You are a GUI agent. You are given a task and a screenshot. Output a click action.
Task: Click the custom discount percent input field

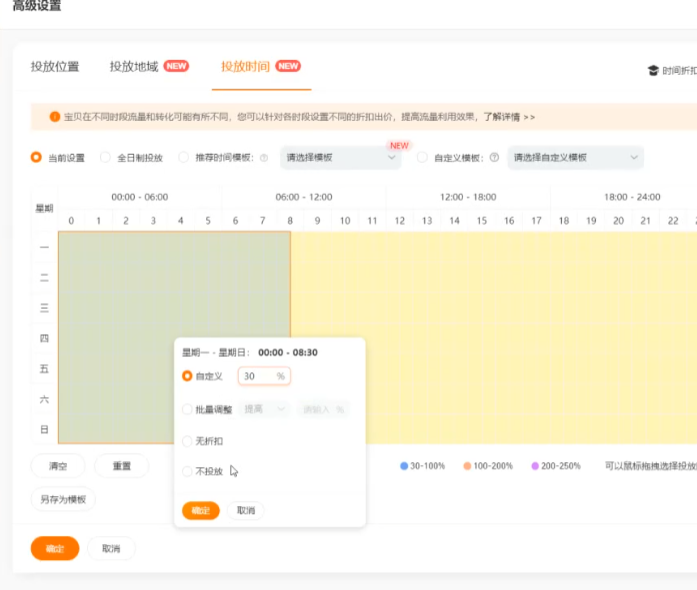tap(257, 376)
